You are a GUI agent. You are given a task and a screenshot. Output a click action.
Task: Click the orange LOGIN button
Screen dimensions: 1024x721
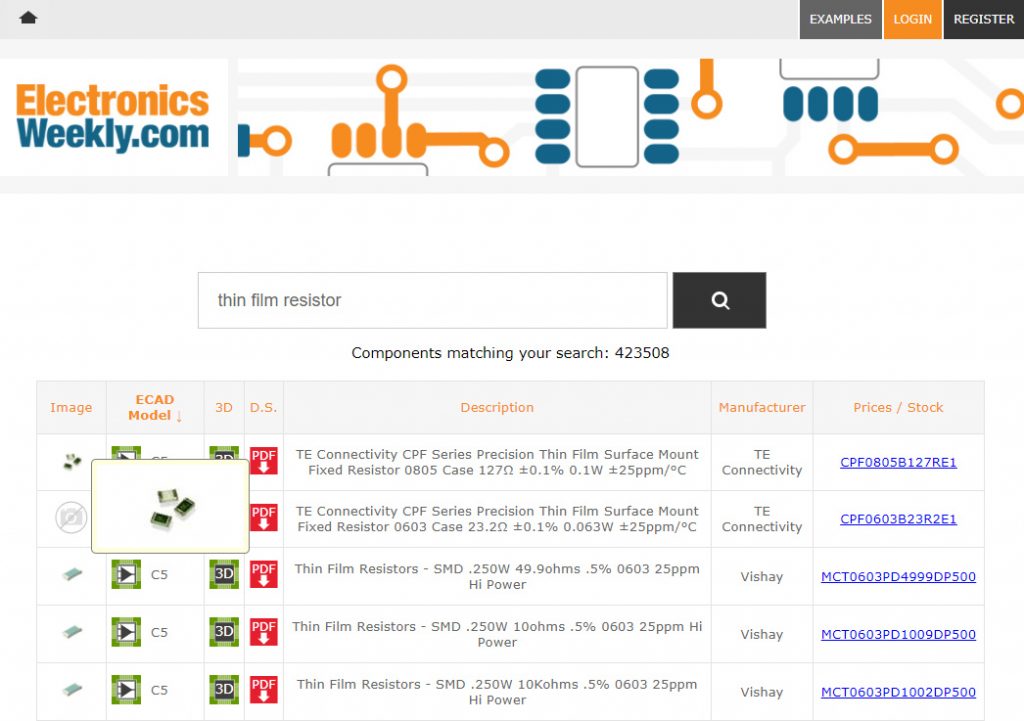(x=912, y=19)
